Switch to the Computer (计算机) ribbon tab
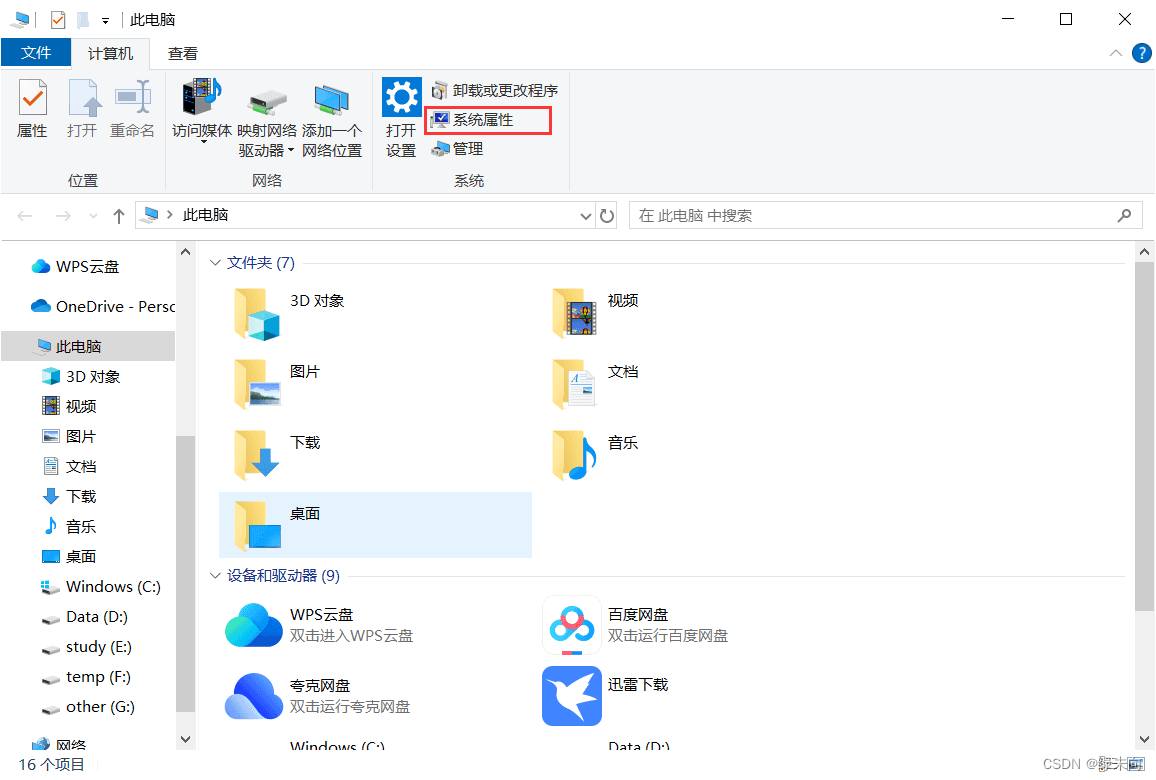The image size is (1156, 780). point(111,53)
